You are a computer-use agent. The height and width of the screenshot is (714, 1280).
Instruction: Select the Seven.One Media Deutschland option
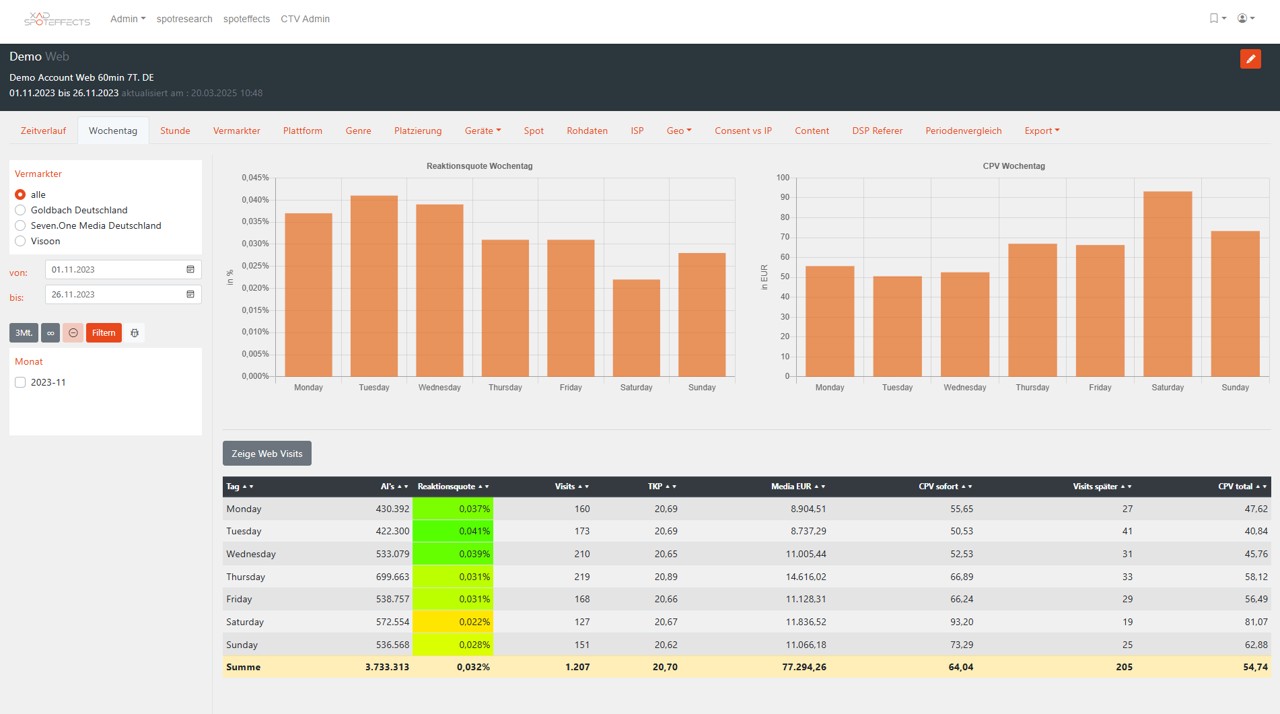[20, 226]
